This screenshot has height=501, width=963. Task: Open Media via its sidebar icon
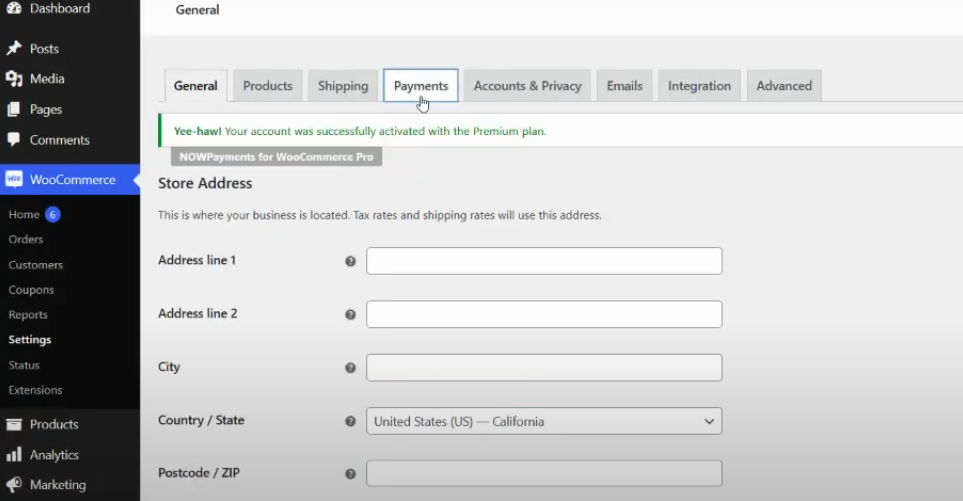[x=14, y=79]
